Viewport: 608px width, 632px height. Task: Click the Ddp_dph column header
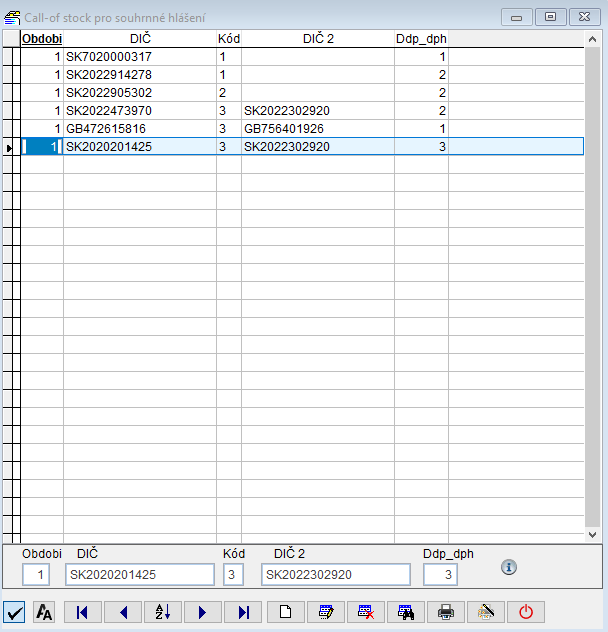pos(421,39)
